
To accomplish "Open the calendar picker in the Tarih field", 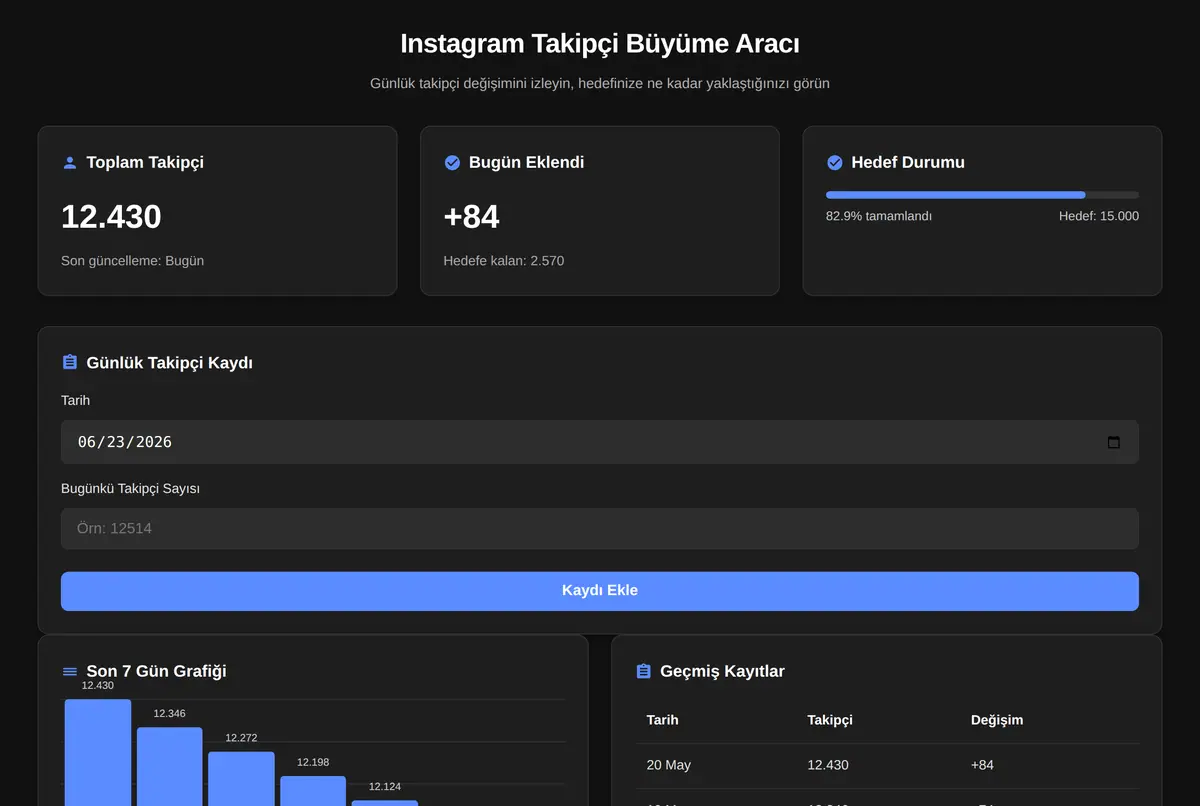I will coord(1114,442).
